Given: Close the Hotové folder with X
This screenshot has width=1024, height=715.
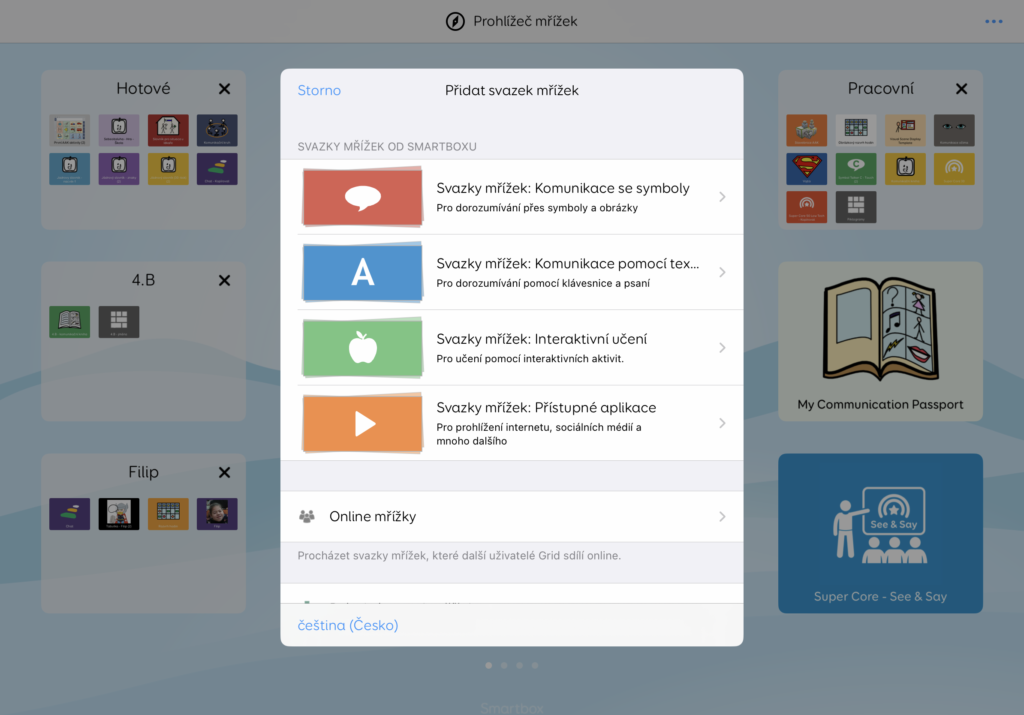Looking at the screenshot, I should (224, 89).
